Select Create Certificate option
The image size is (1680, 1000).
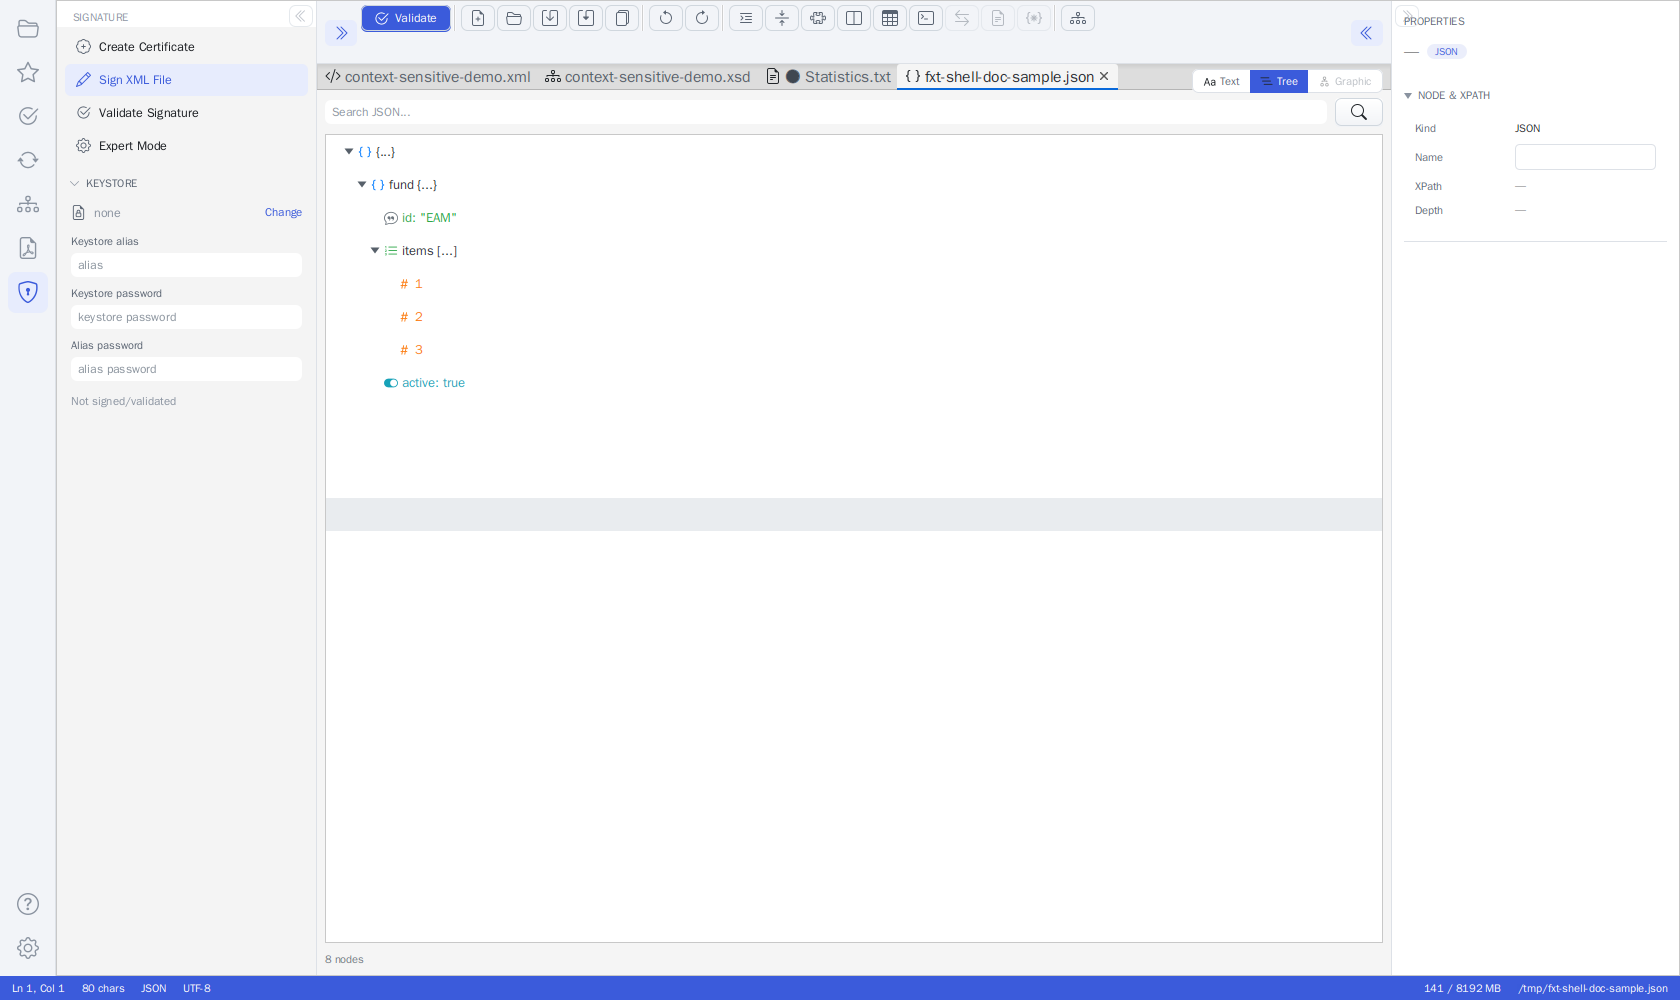pyautogui.click(x=187, y=47)
